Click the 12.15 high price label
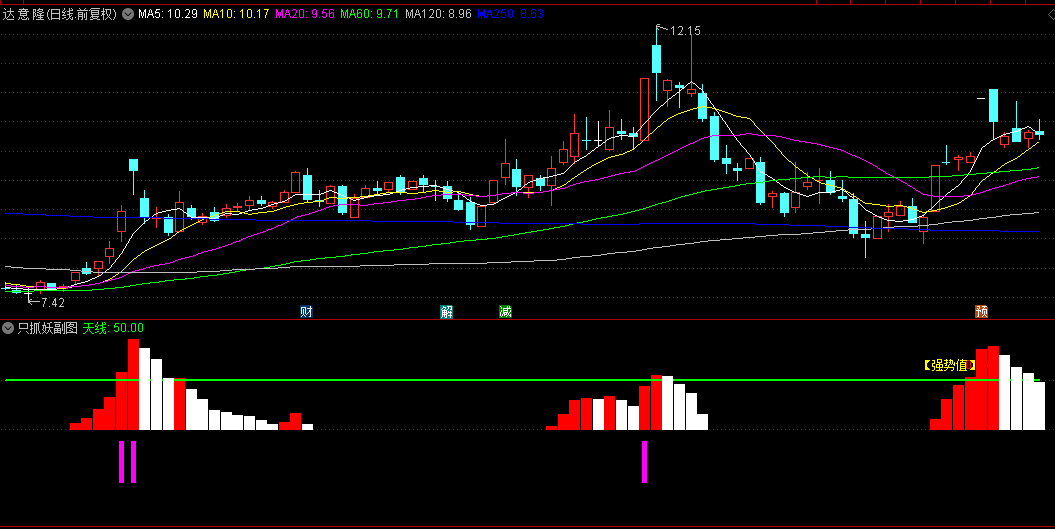Image resolution: width=1055 pixels, height=529 pixels. 685,30
